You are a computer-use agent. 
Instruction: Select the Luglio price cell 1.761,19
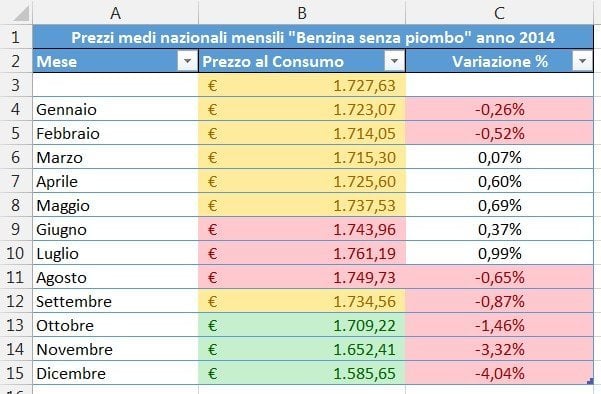point(302,253)
